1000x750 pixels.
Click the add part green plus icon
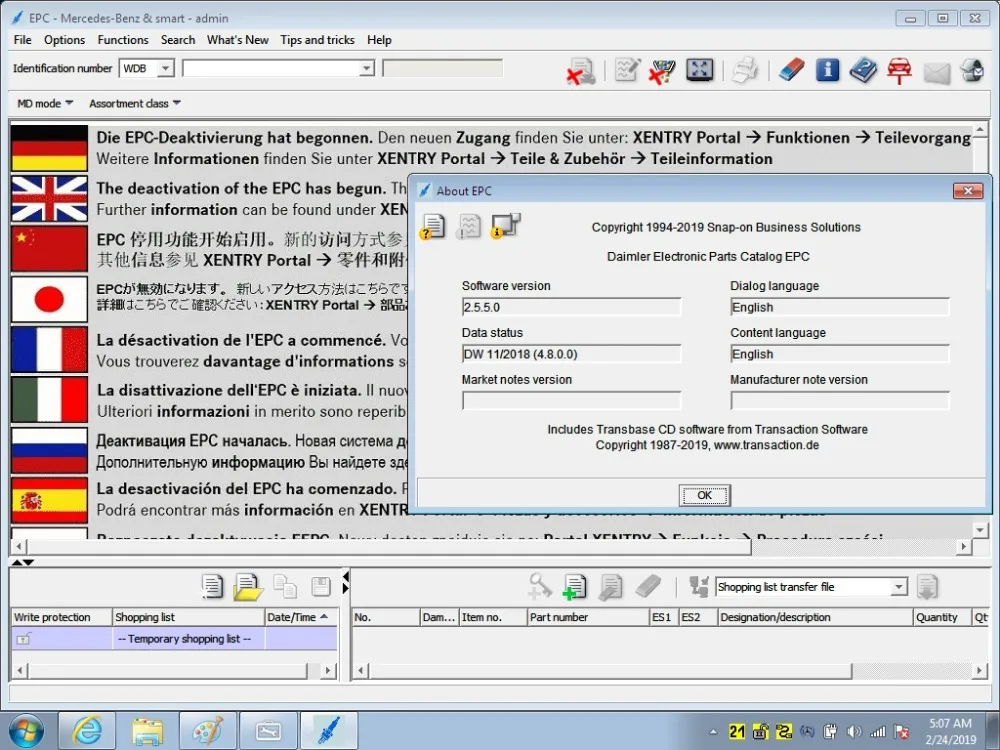point(575,587)
